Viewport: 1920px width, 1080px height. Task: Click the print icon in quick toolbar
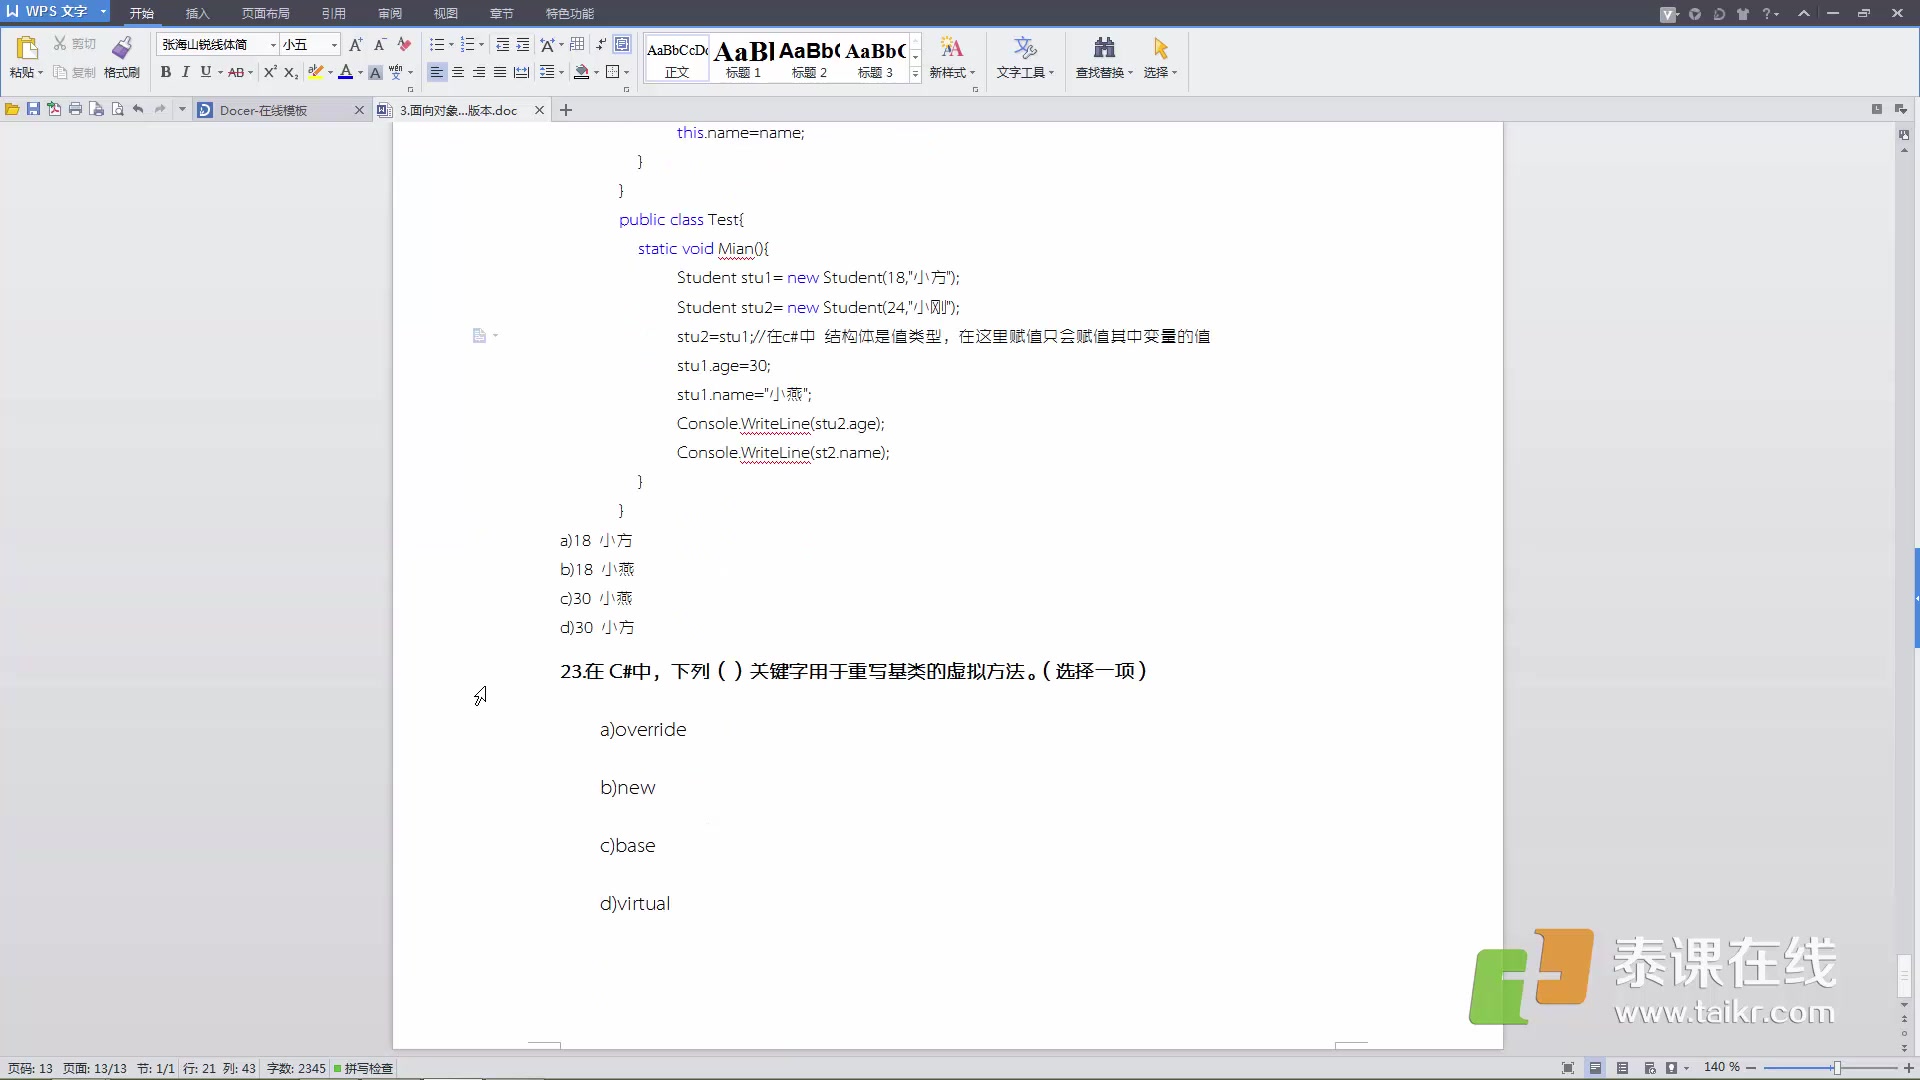(75, 109)
